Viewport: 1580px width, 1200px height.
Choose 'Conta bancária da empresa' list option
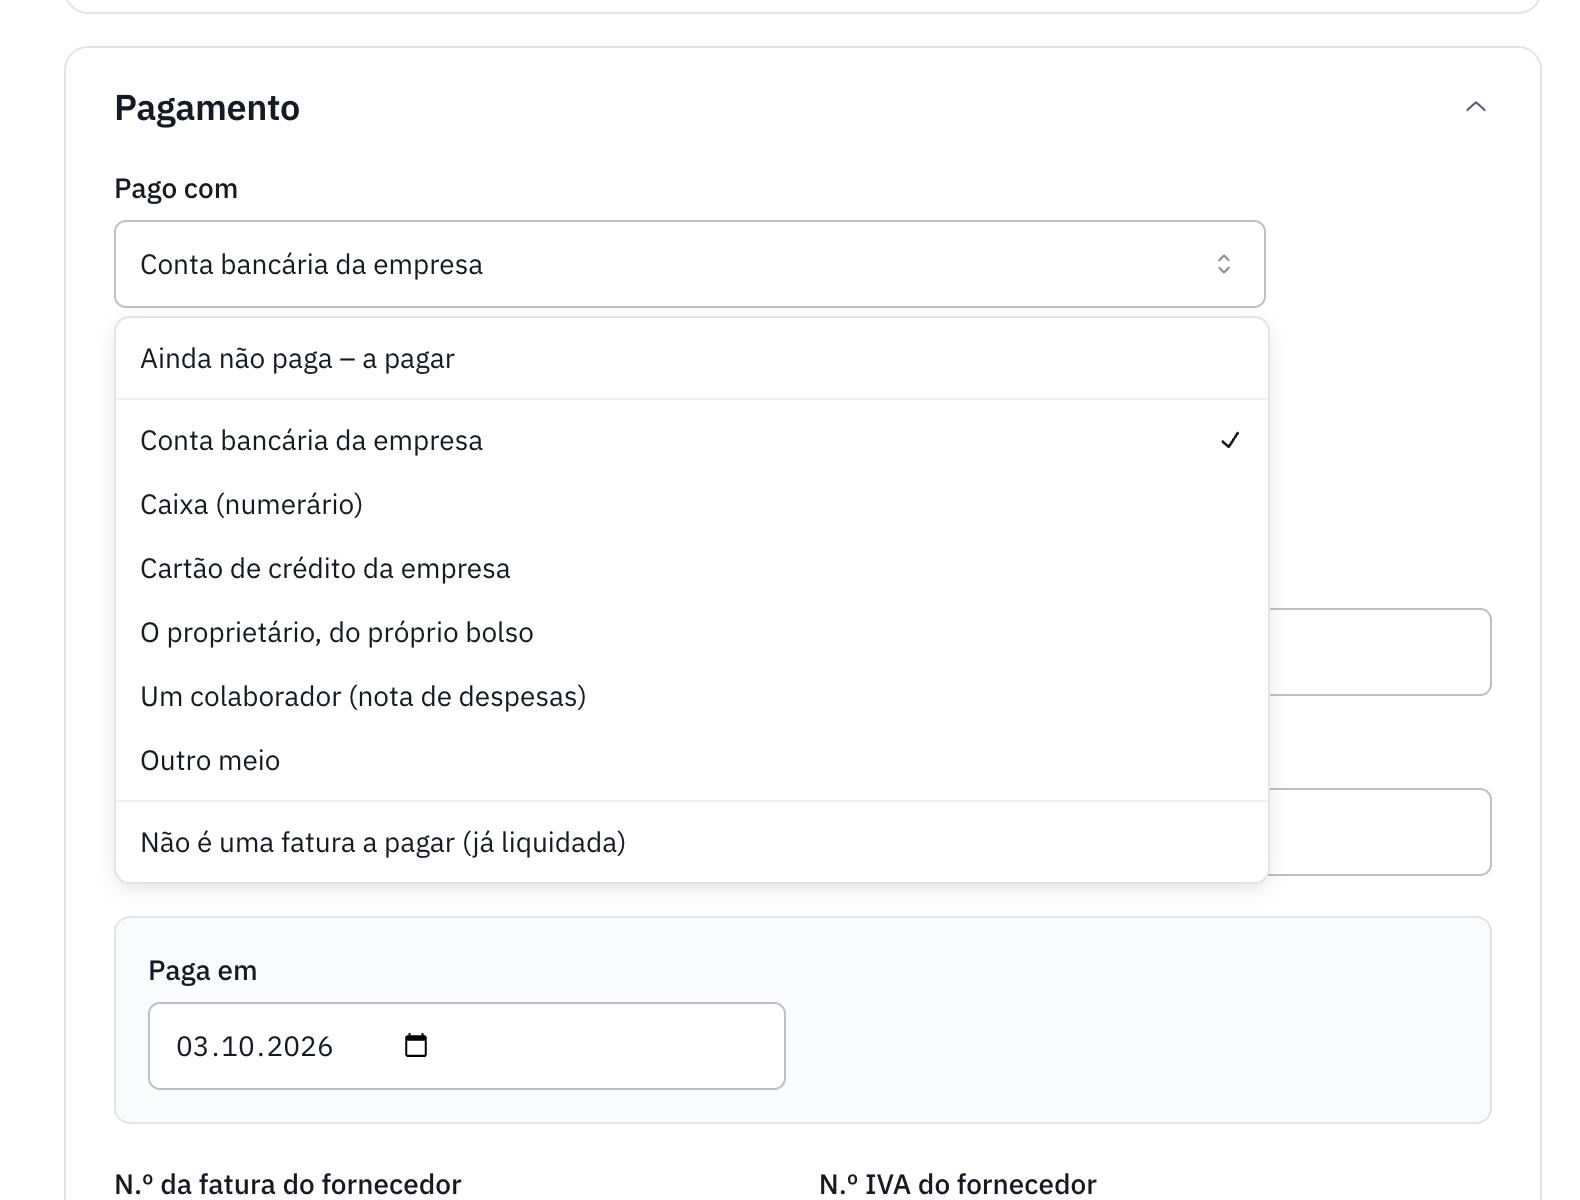pos(692,441)
